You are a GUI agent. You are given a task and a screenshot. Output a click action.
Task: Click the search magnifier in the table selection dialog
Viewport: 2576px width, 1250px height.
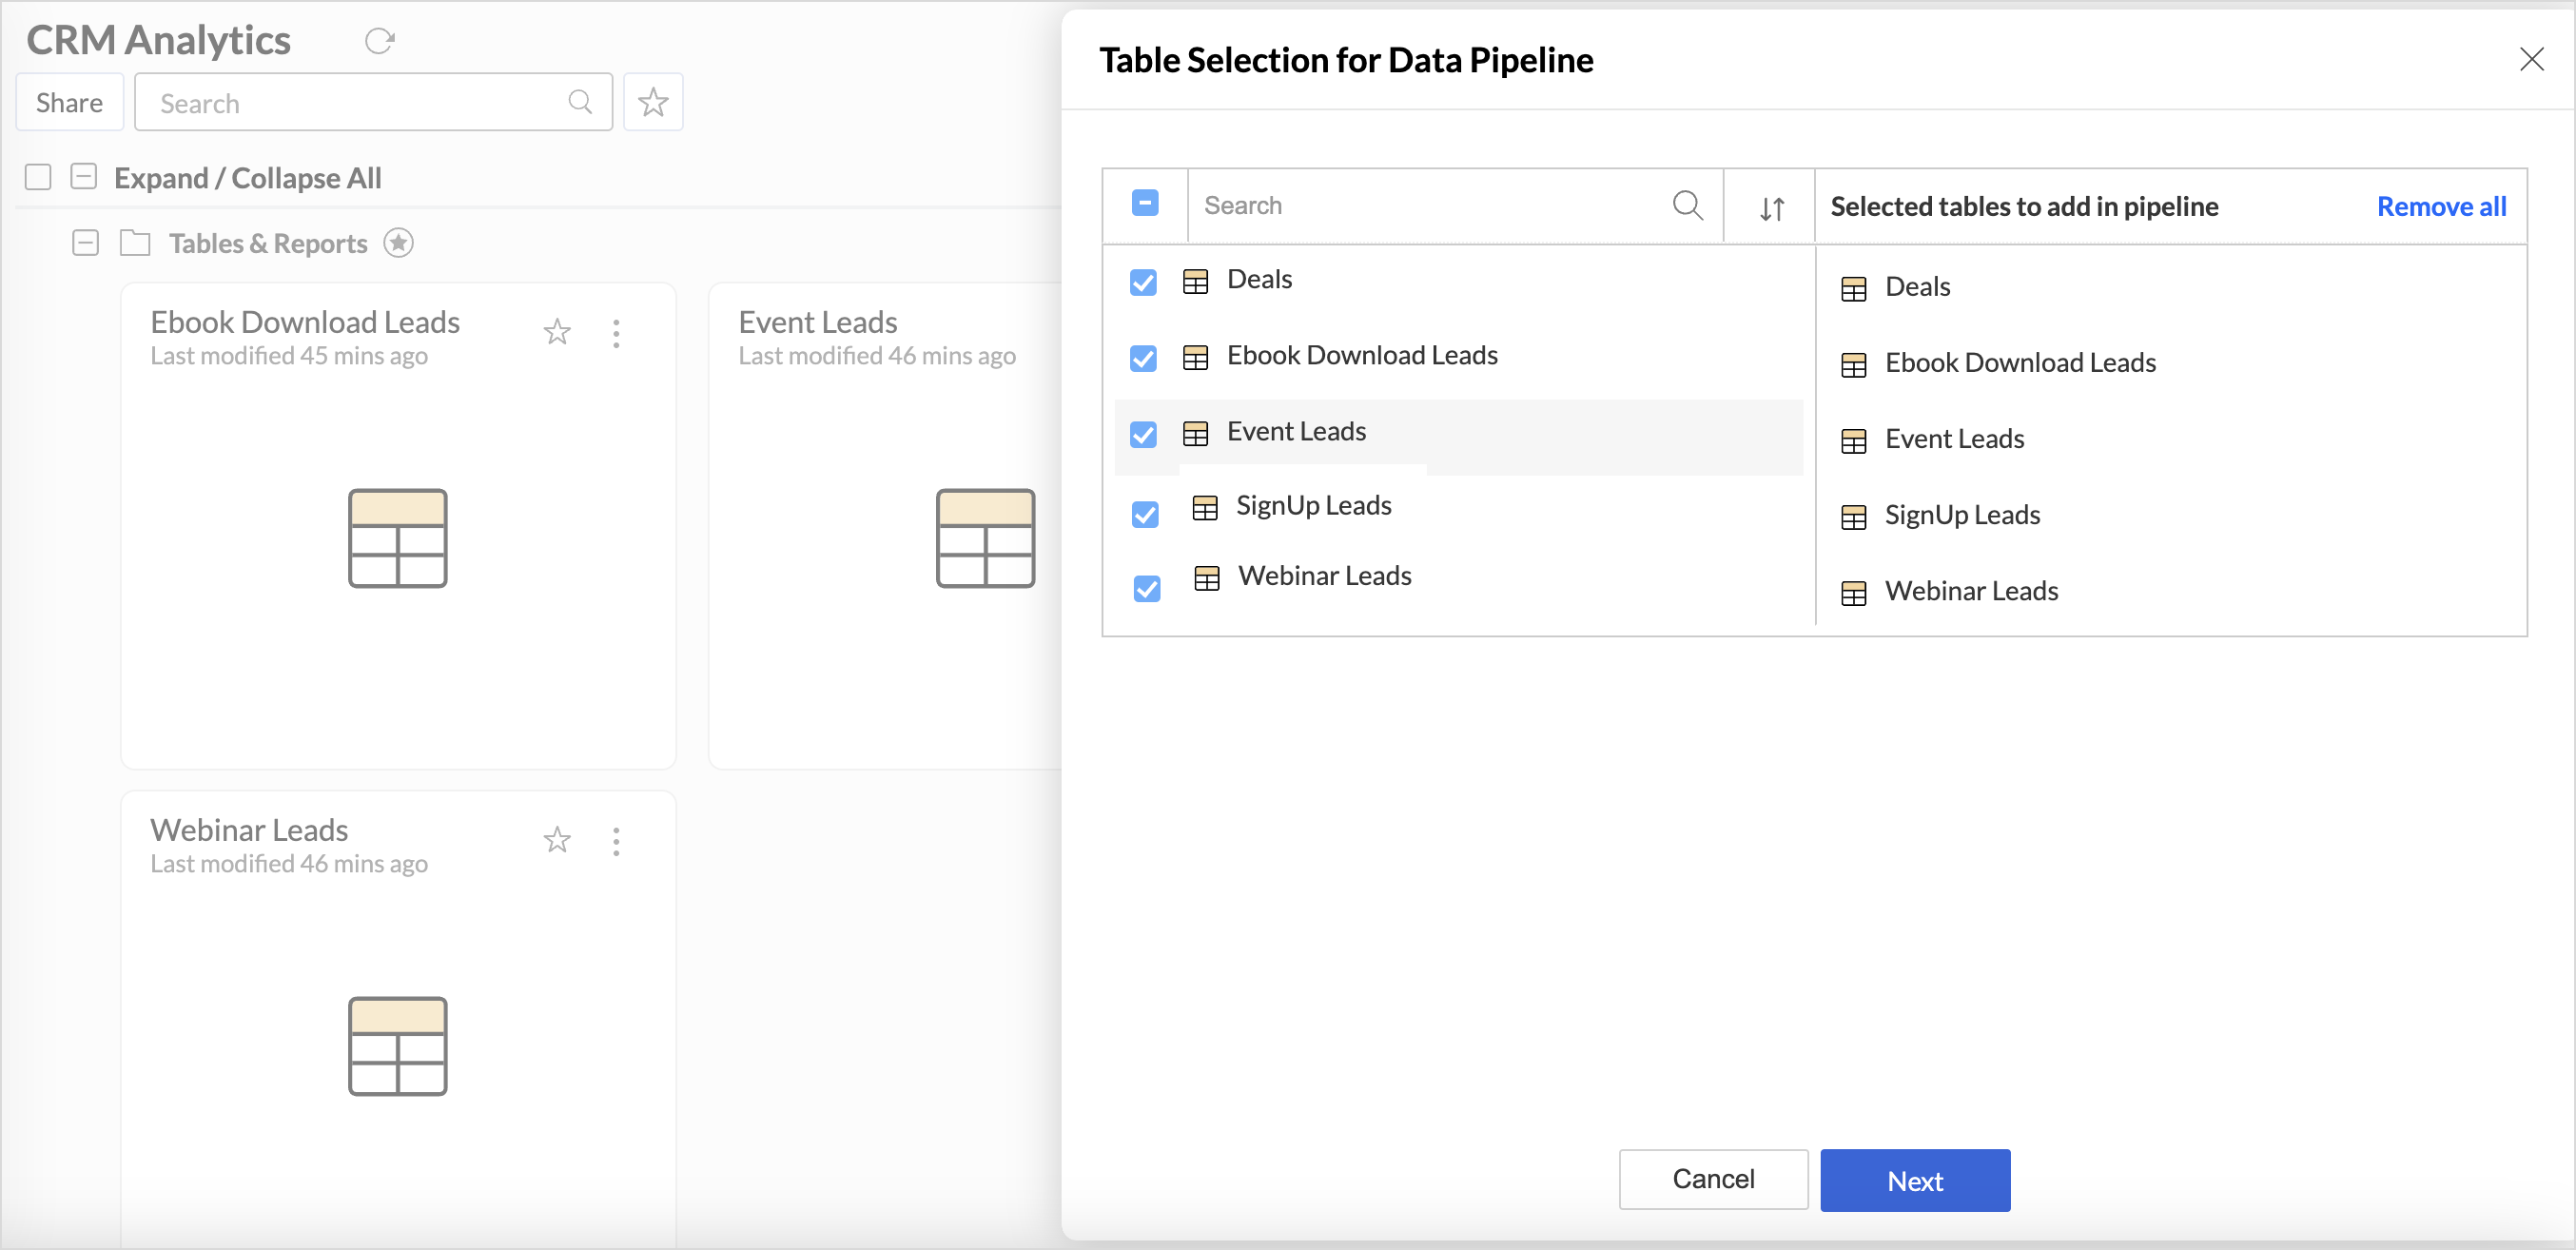[x=1687, y=205]
